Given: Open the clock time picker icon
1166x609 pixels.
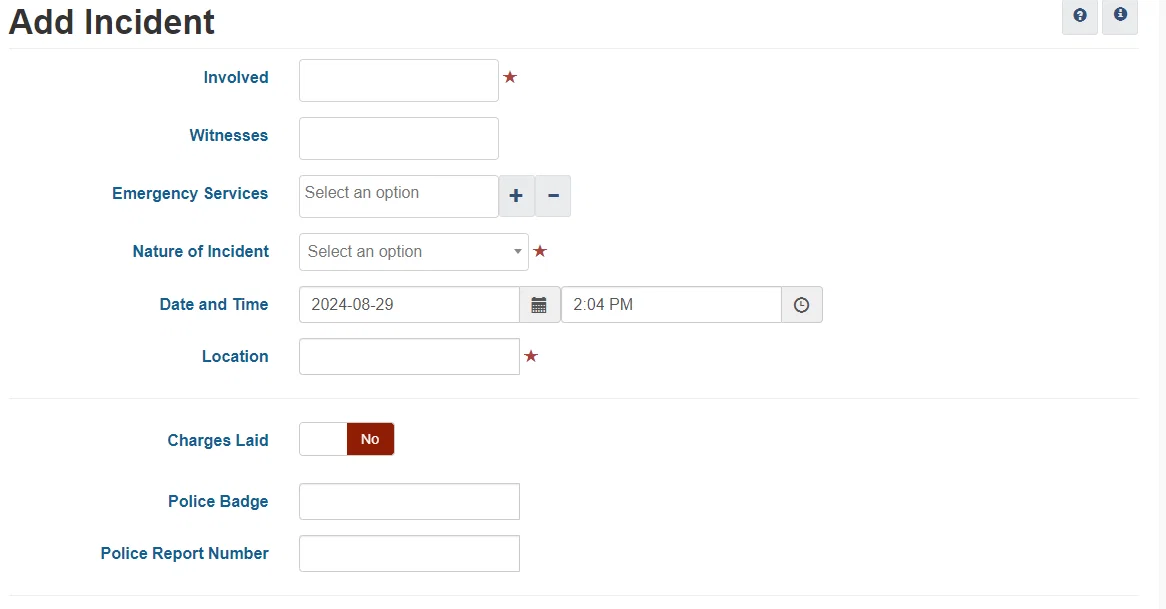Looking at the screenshot, I should pos(801,305).
